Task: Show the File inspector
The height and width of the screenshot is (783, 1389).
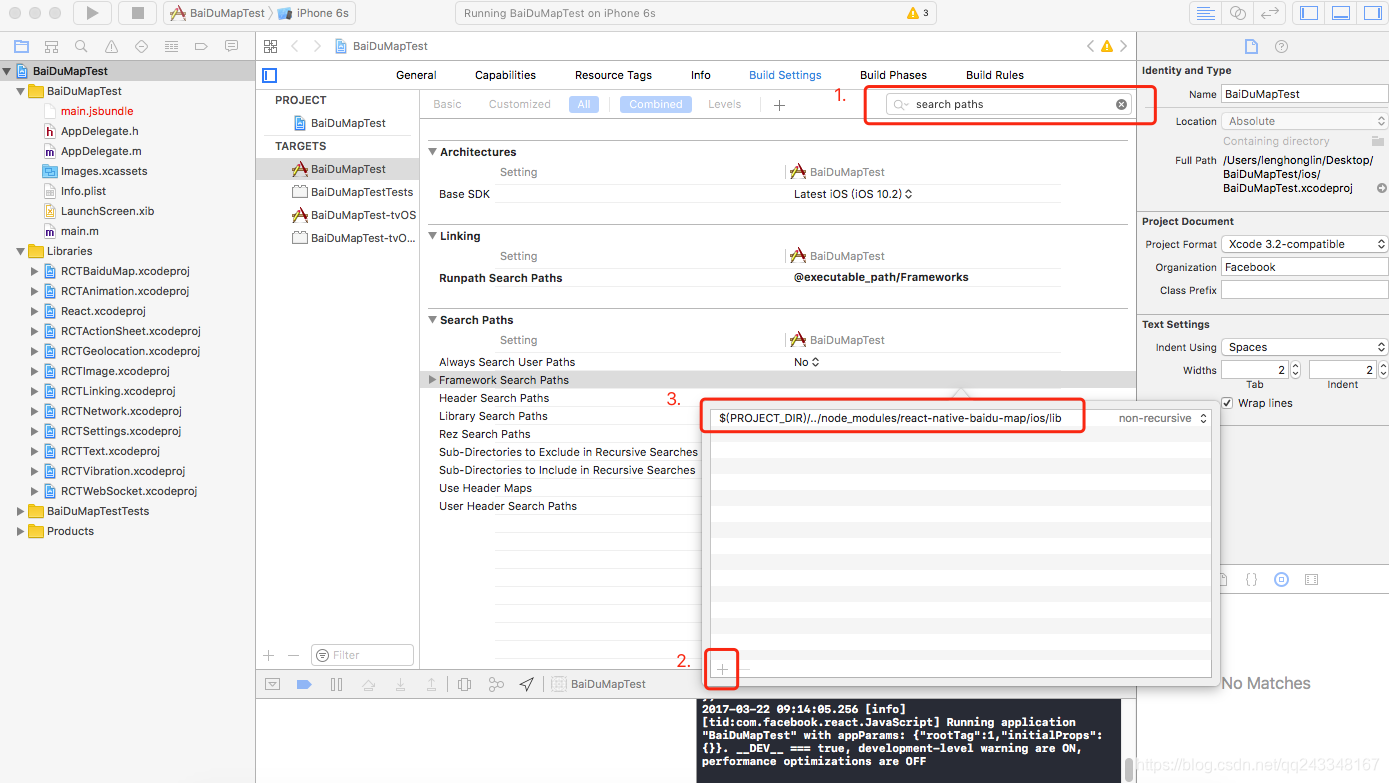Action: [x=1250, y=46]
